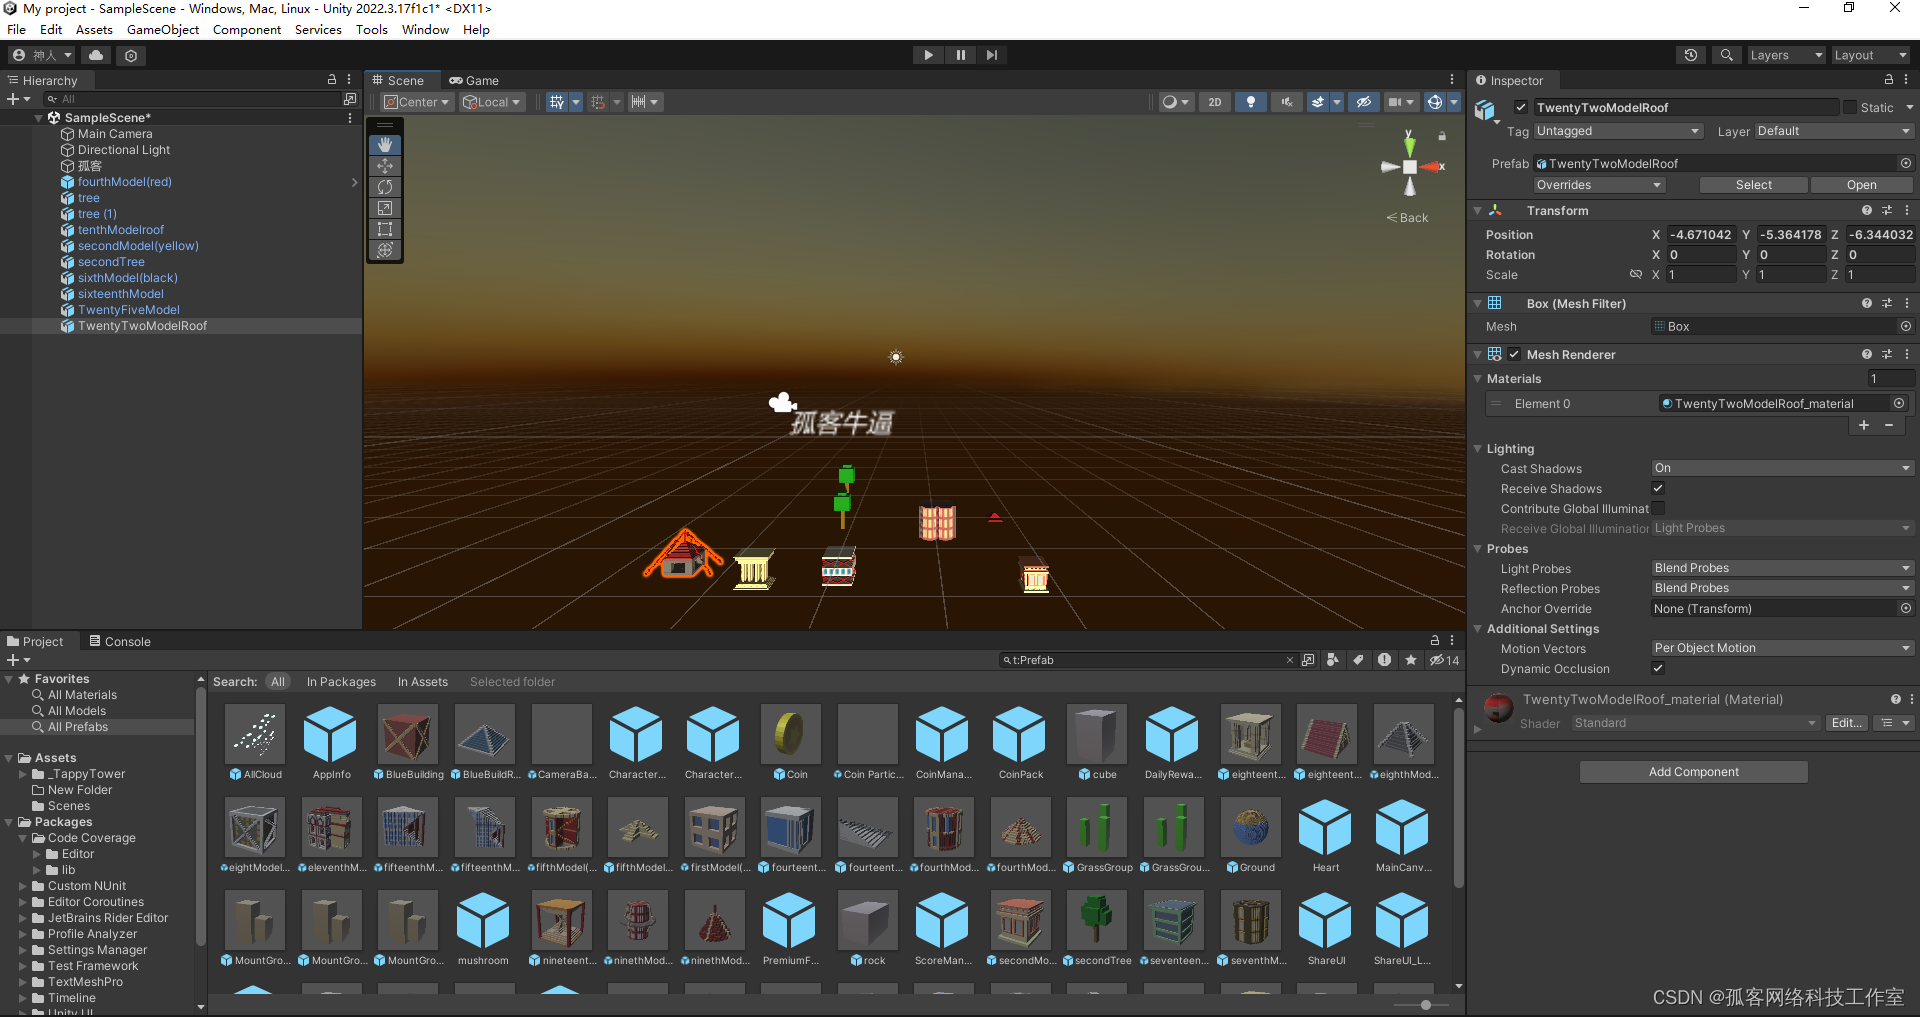This screenshot has height=1017, width=1920.
Task: Click Select next to the prefab Overrides dropdown
Action: 1753,184
